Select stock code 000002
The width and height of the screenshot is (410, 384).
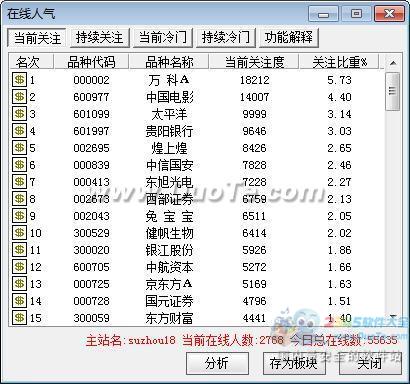91,80
